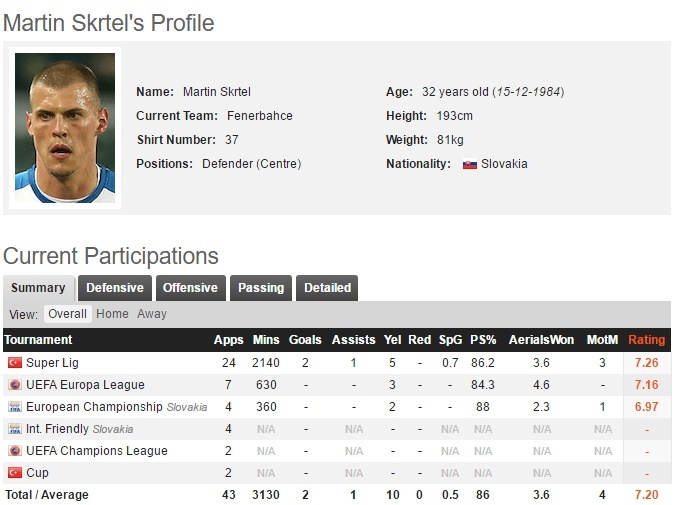The width and height of the screenshot is (680, 505).
Task: Switch view to Home matches
Action: click(112, 314)
